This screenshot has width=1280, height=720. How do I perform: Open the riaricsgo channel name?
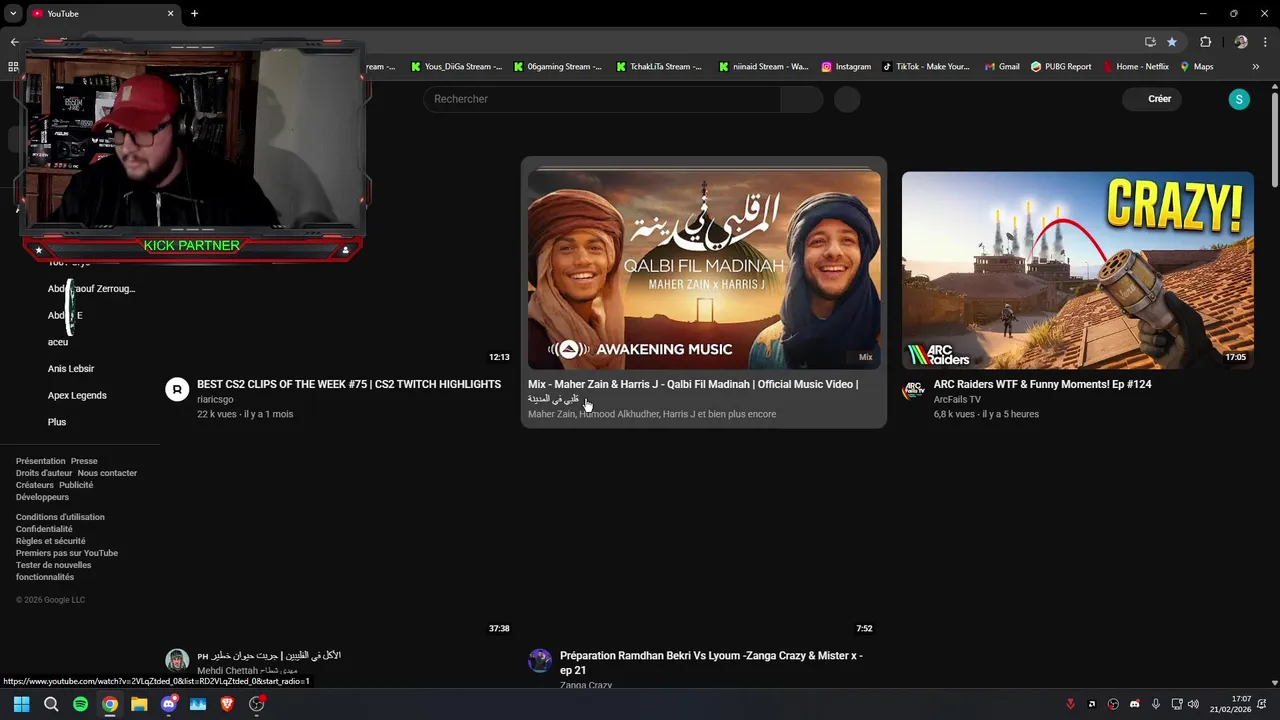pyautogui.click(x=215, y=399)
